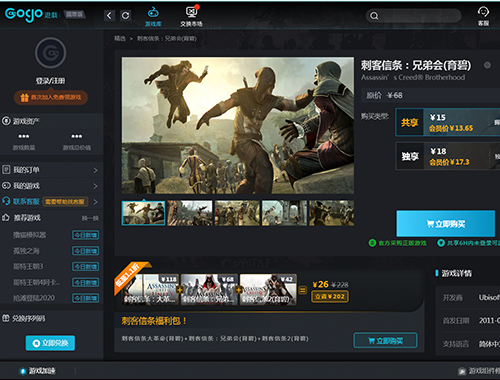Open recommended game 哥特王朝4阿卡
The image size is (500, 380).
(x=37, y=282)
